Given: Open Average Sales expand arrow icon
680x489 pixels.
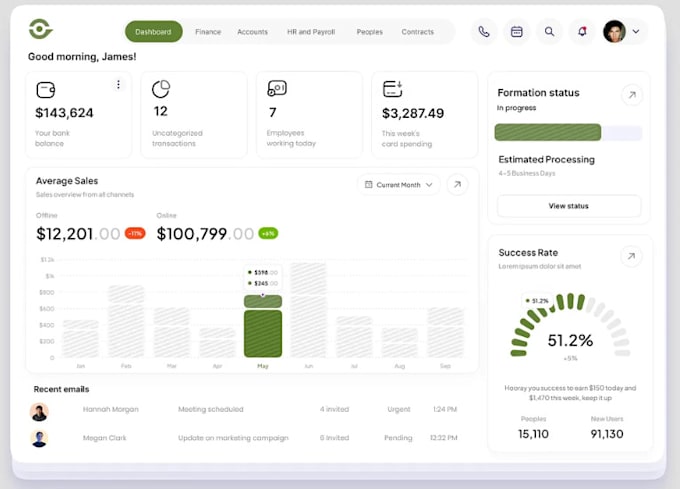Looking at the screenshot, I should pyautogui.click(x=457, y=185).
